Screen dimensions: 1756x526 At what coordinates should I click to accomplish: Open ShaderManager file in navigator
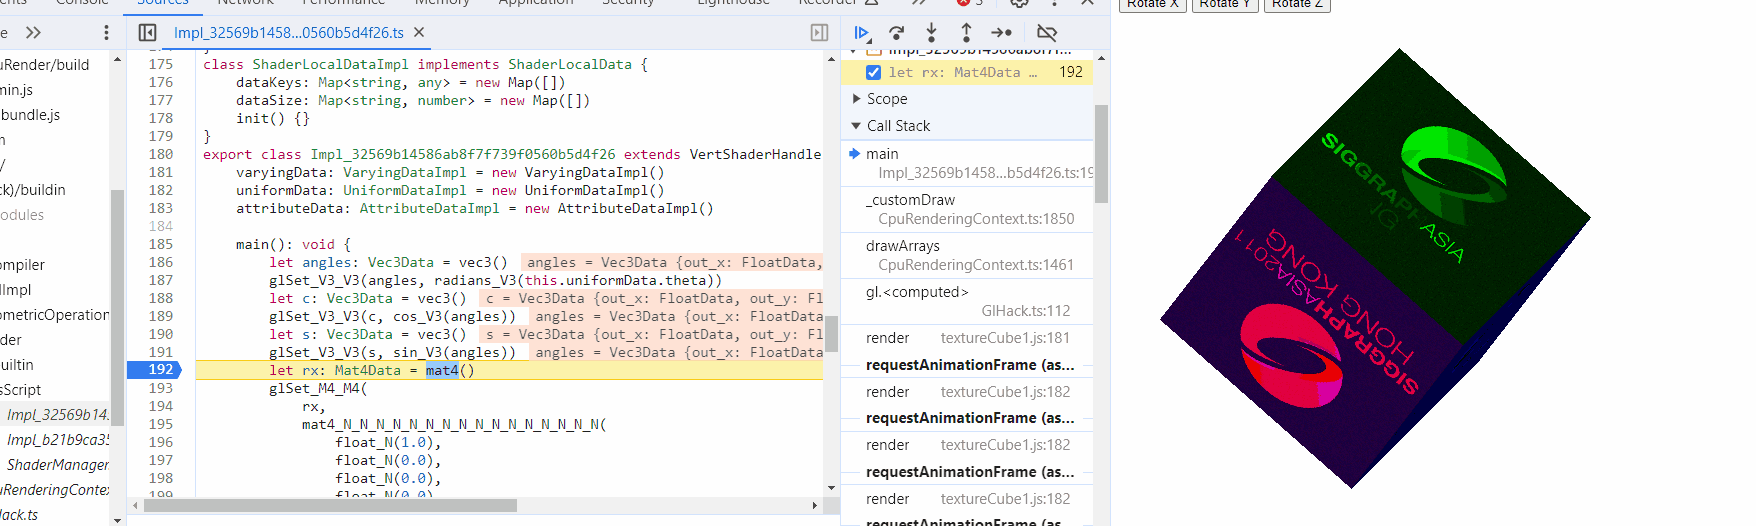(57, 465)
